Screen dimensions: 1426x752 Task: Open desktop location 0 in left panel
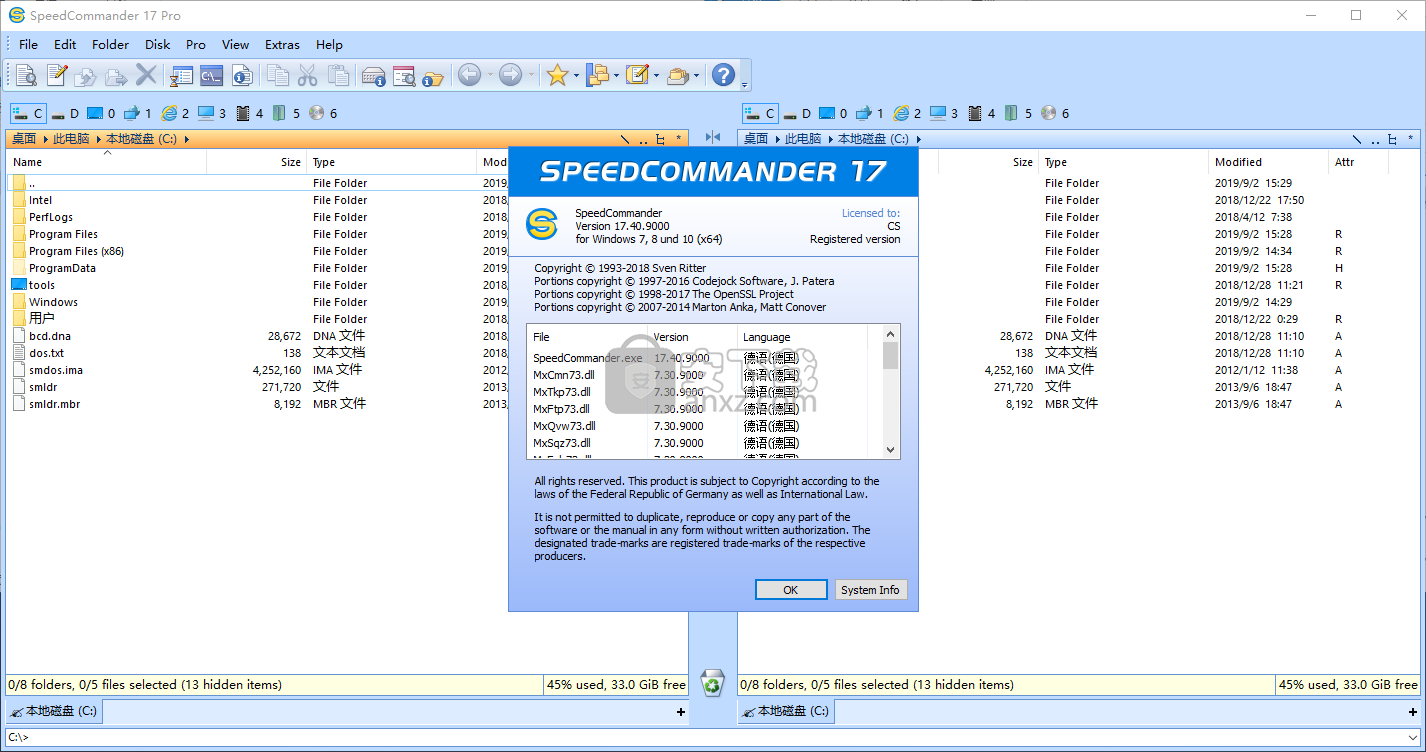click(101, 113)
